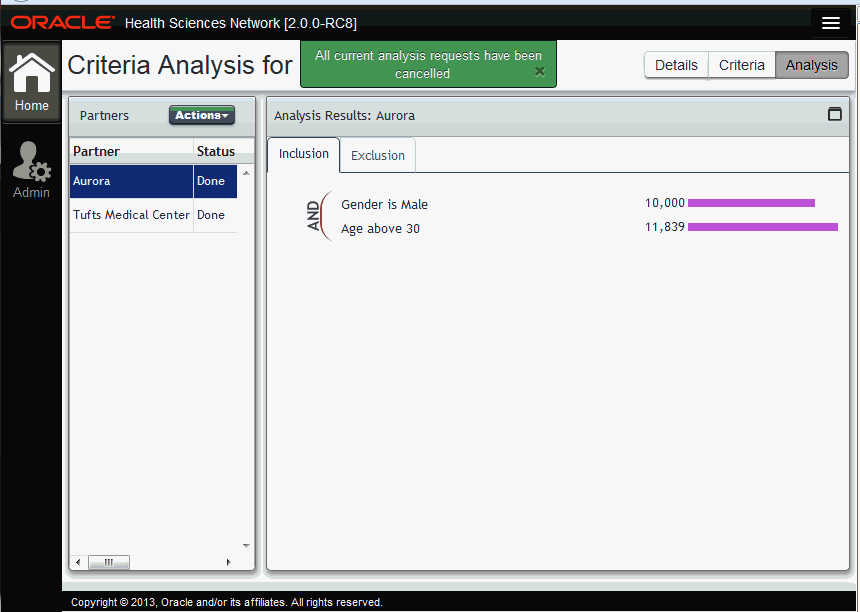860x612 pixels.
Task: Sort by the Partner column header
Action: pyautogui.click(x=132, y=151)
